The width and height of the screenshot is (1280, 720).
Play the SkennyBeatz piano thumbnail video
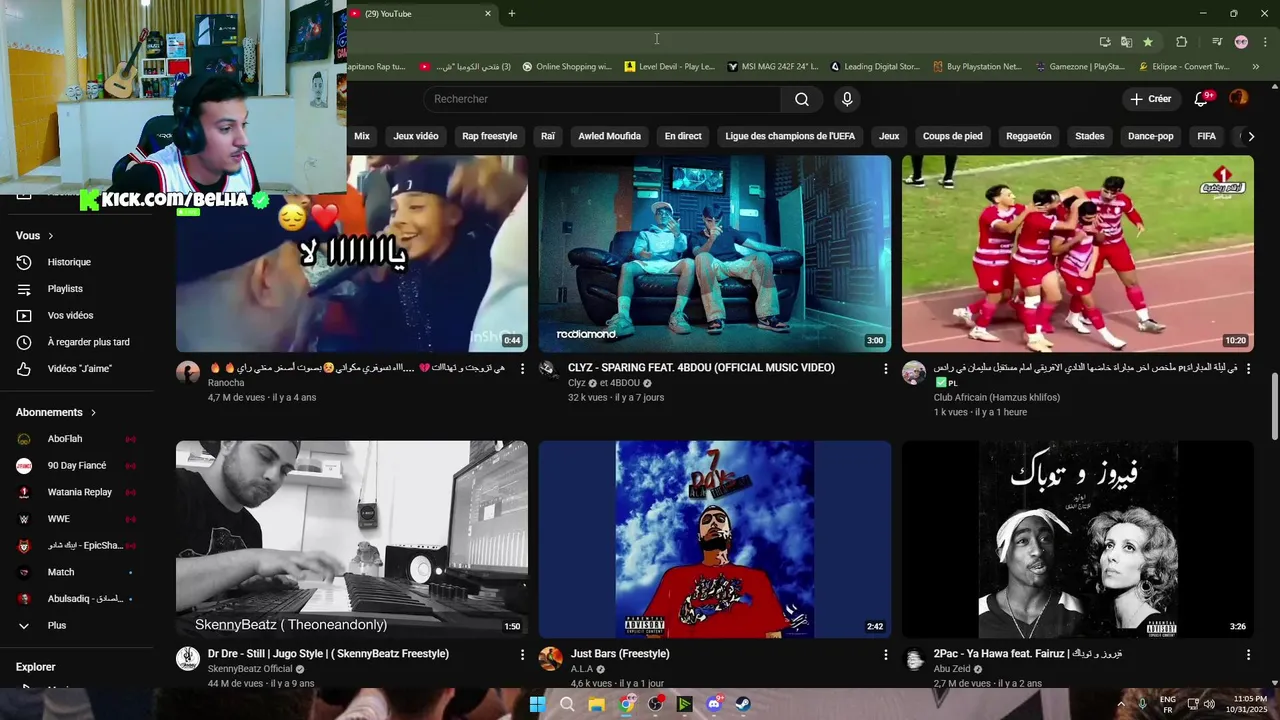coord(352,539)
